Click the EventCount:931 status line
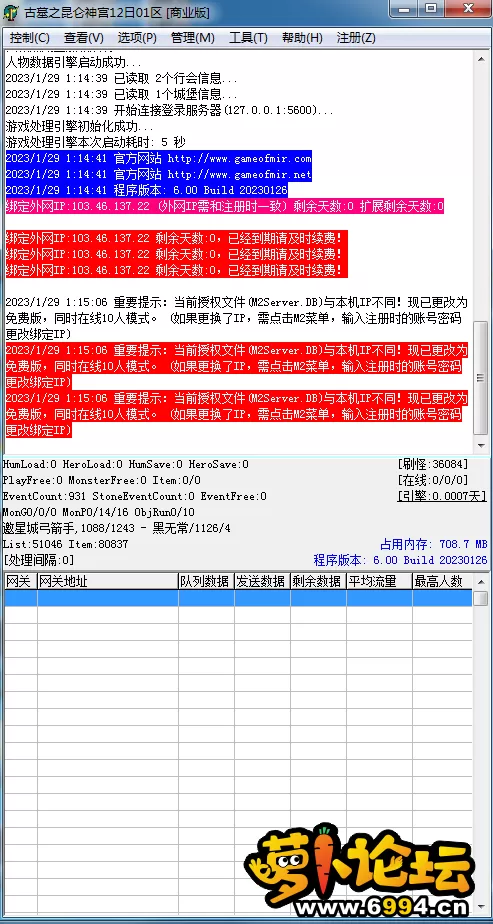This screenshot has width=493, height=924. 134,496
